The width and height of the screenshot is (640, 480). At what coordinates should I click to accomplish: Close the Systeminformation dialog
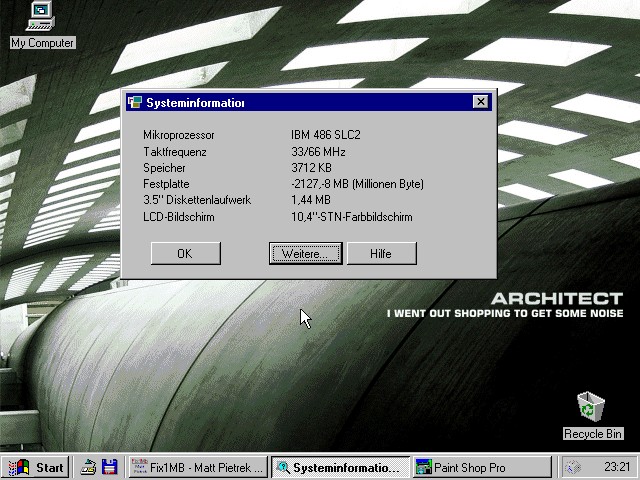point(480,102)
